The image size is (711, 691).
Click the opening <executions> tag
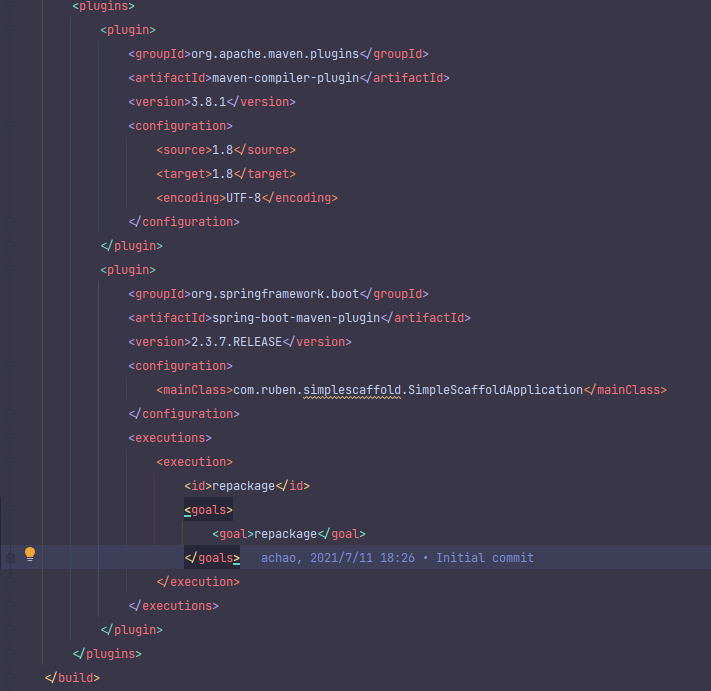(169, 438)
